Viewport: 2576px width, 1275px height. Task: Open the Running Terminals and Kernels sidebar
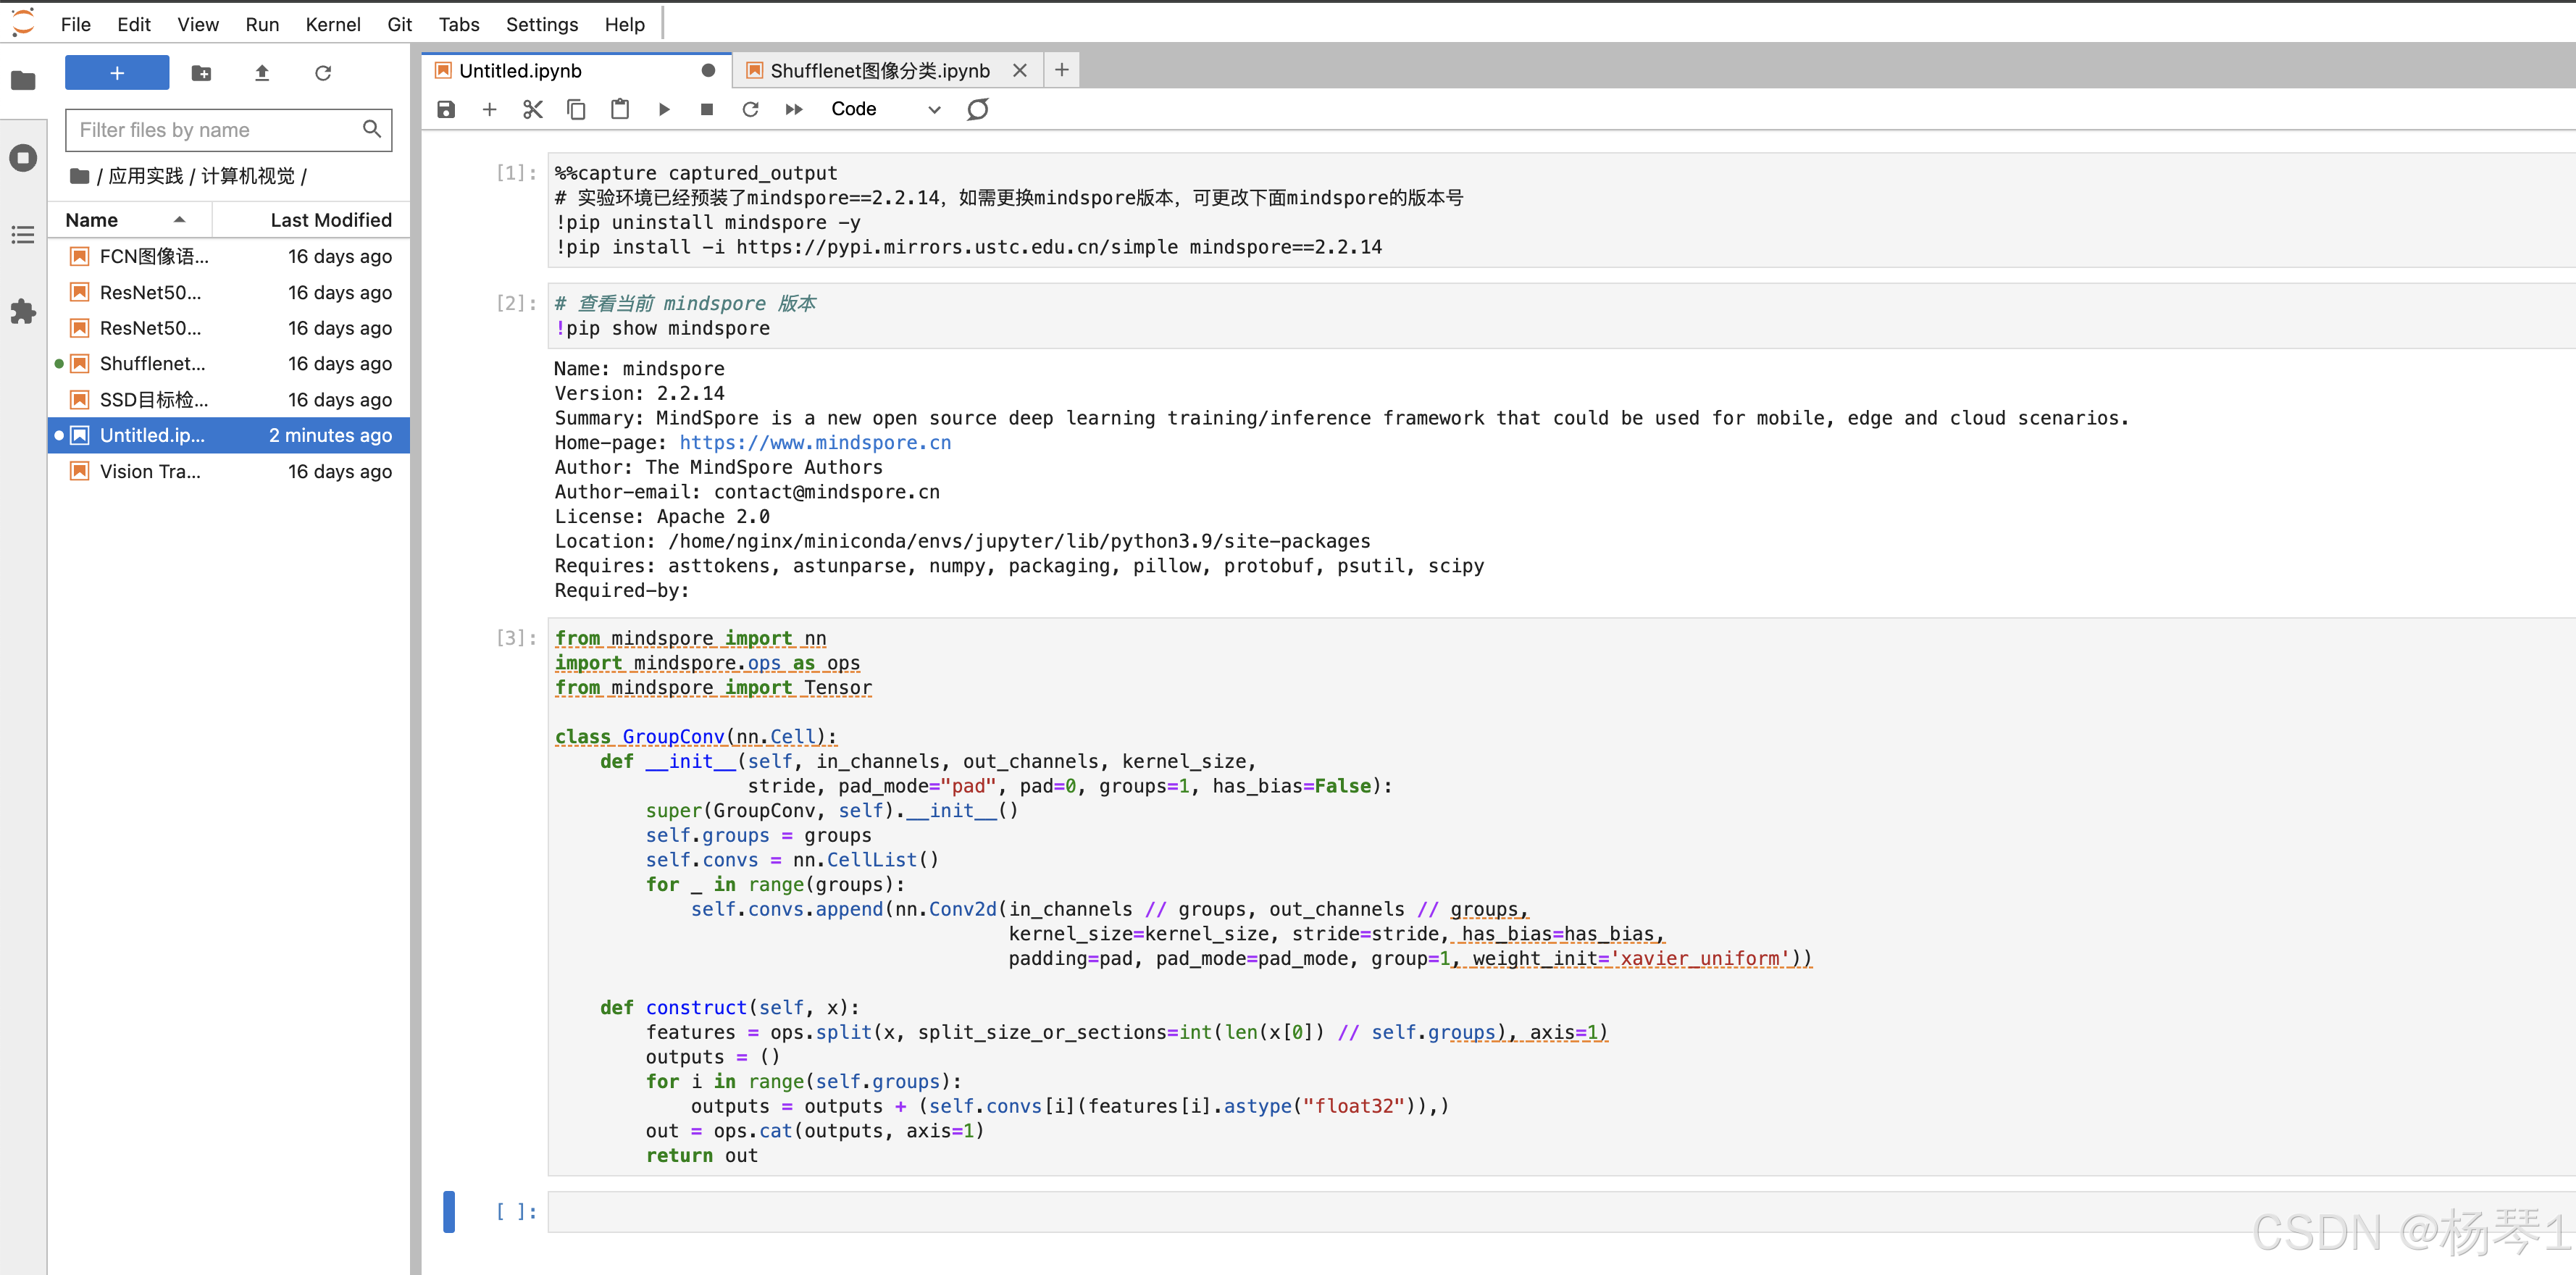[23, 157]
